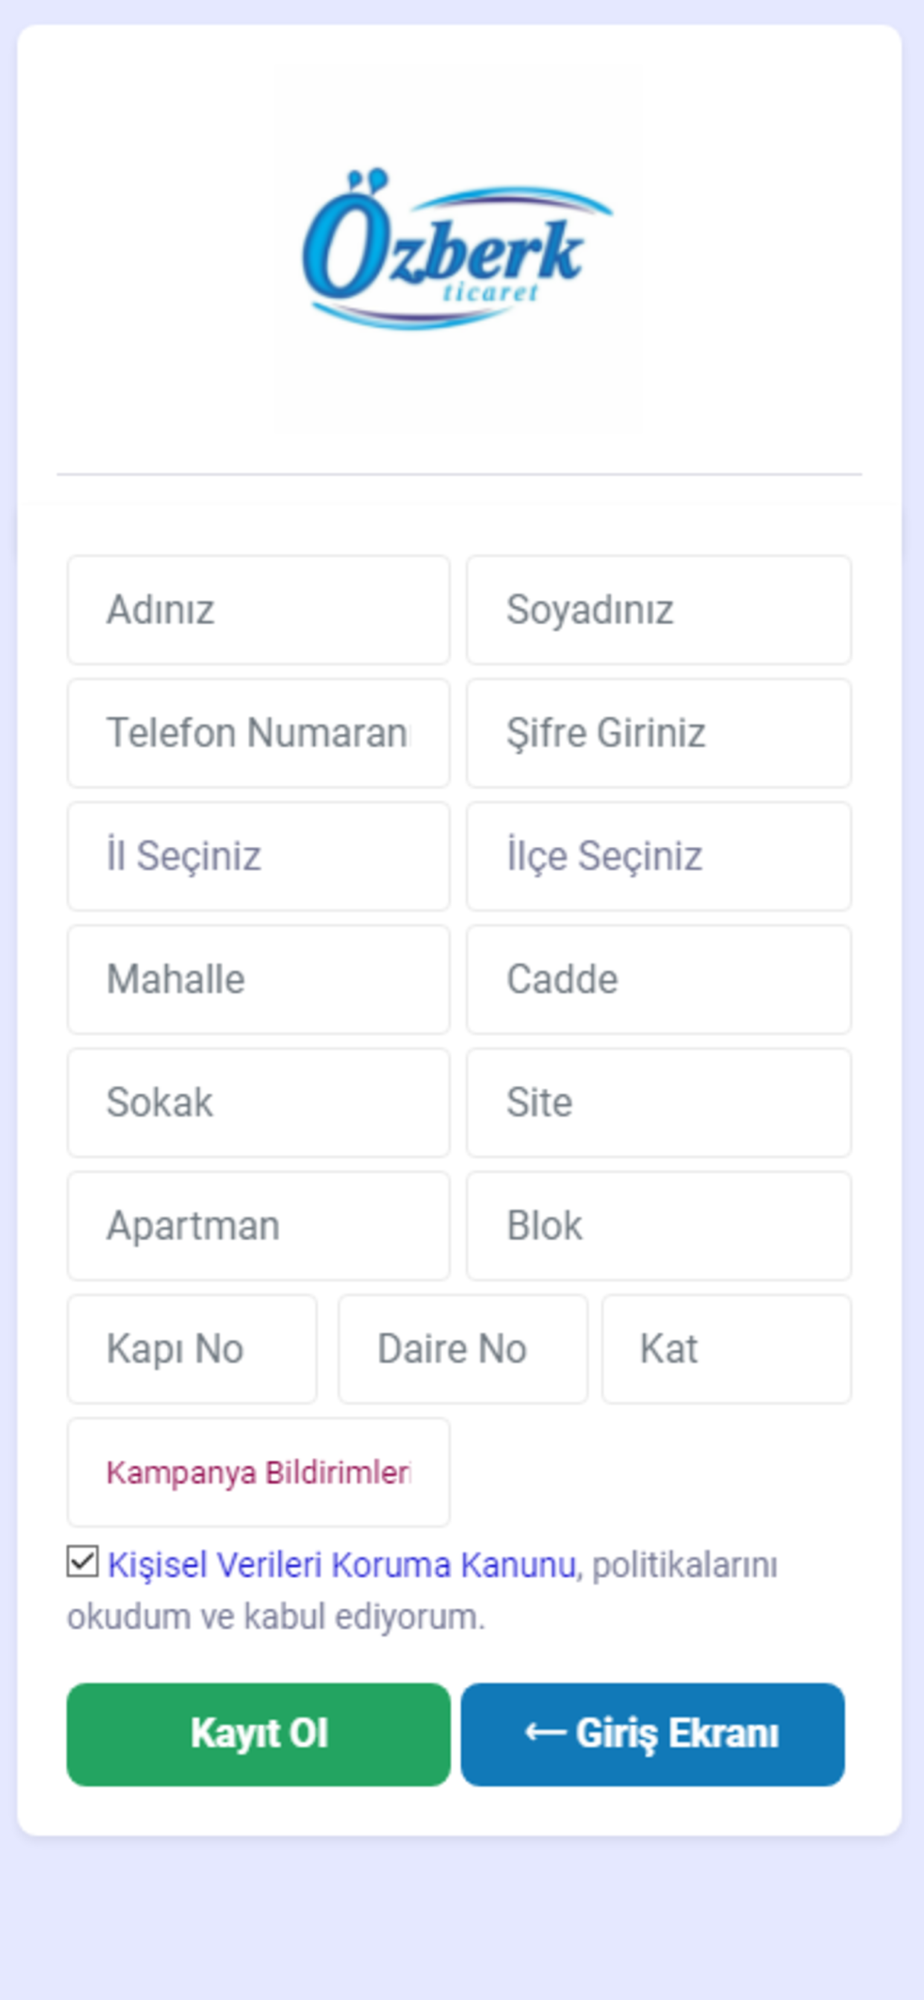Click the Özberk Ticaret logo
This screenshot has width=924, height=2000.
pyautogui.click(x=457, y=250)
